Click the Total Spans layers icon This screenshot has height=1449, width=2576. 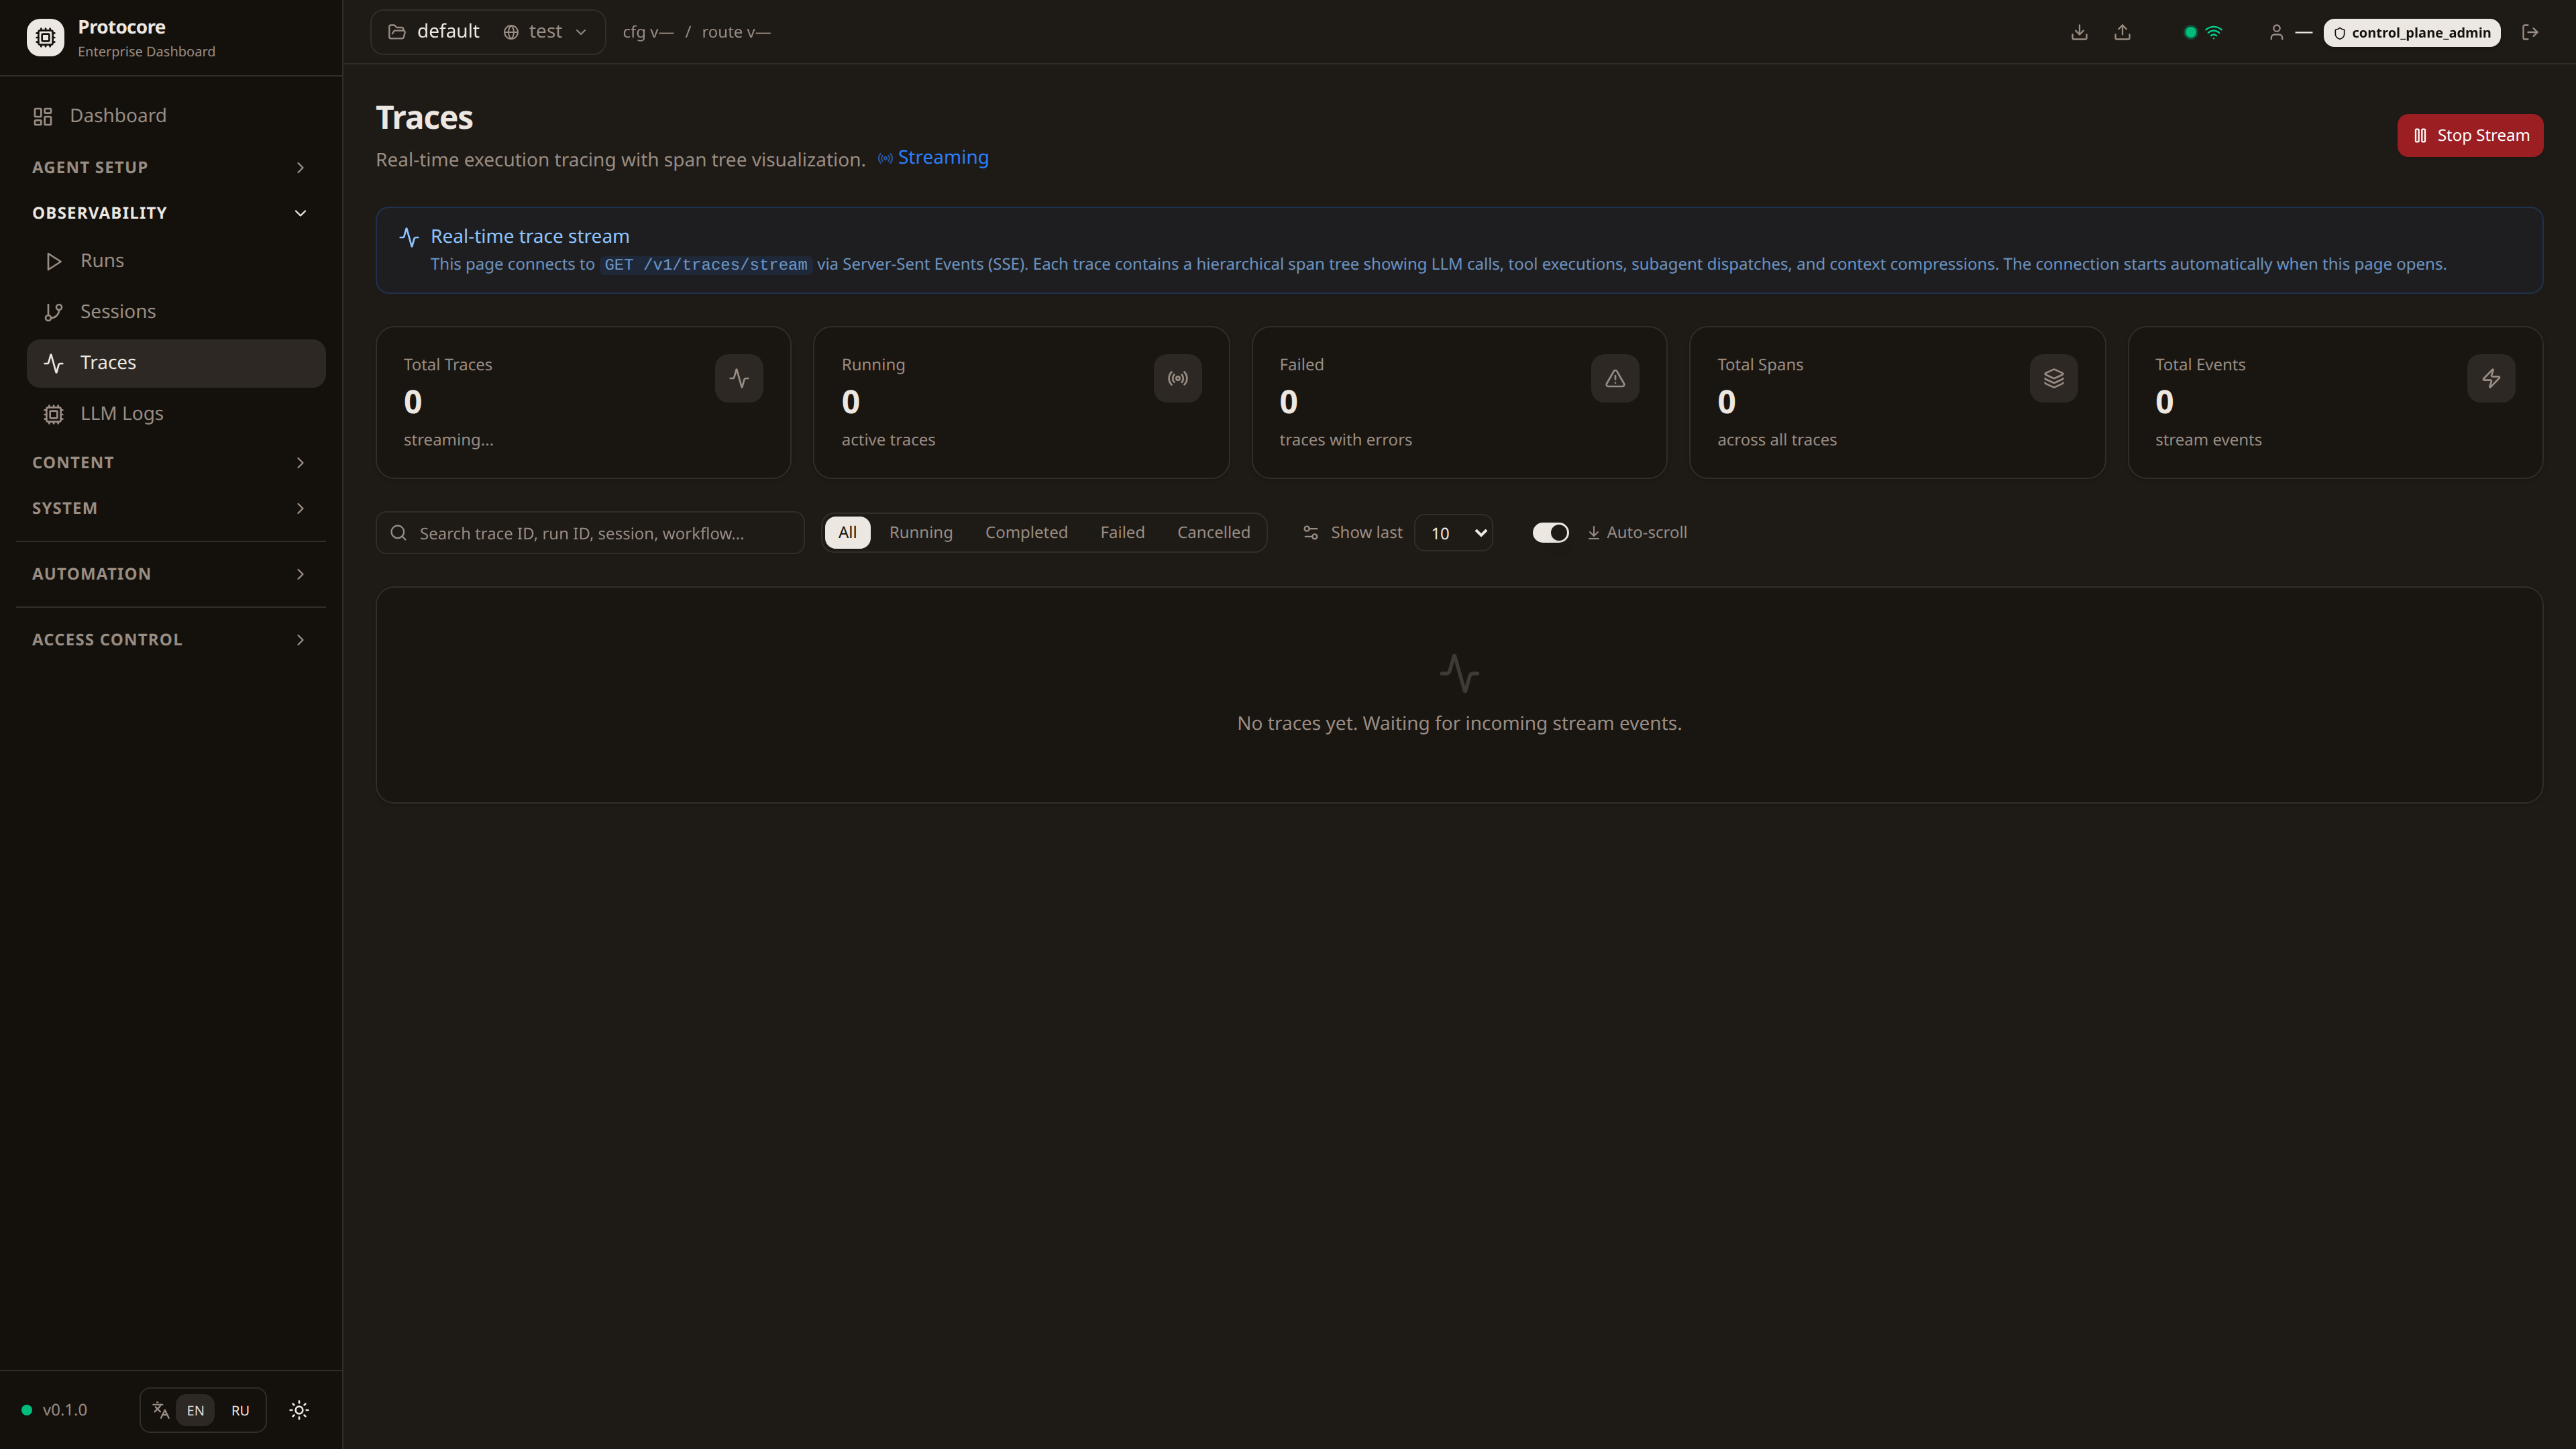point(2053,378)
